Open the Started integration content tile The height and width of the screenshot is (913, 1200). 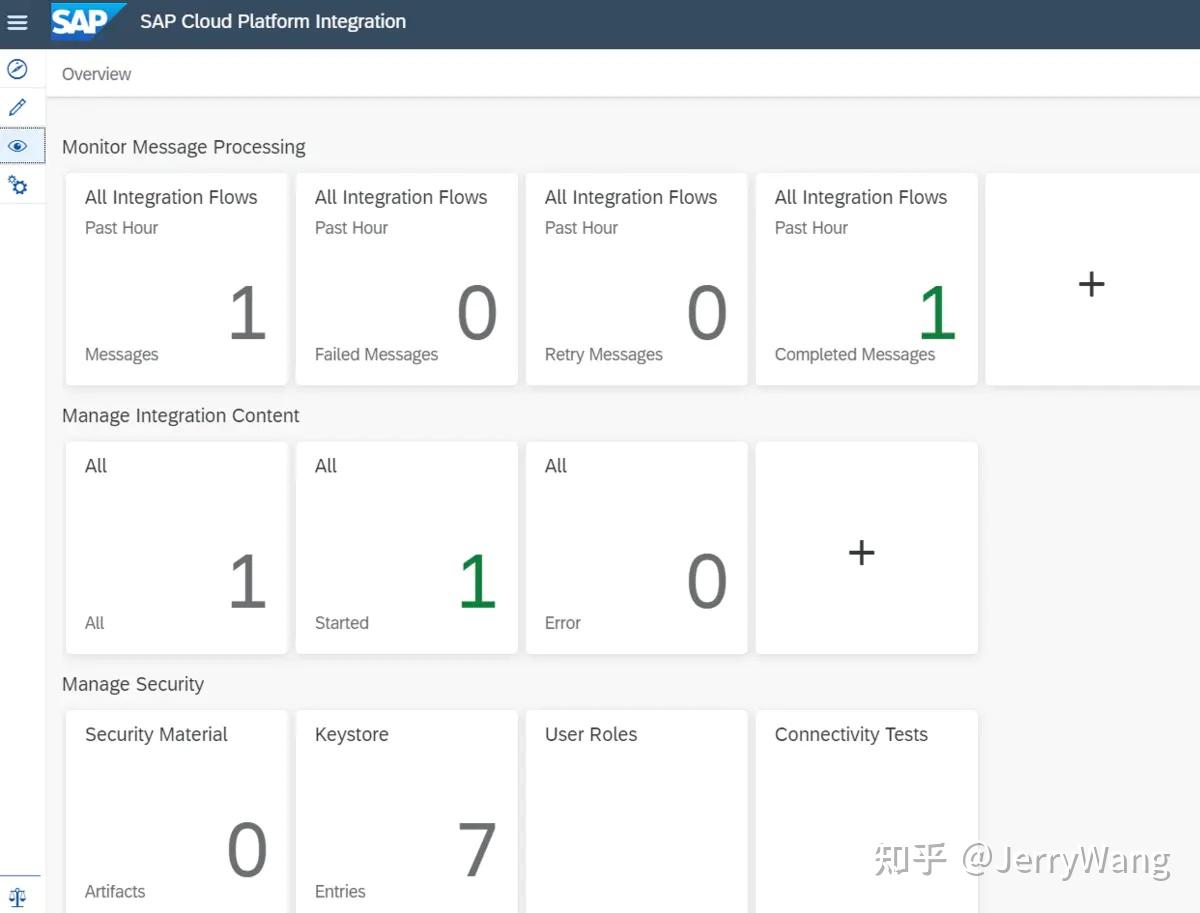coord(406,548)
